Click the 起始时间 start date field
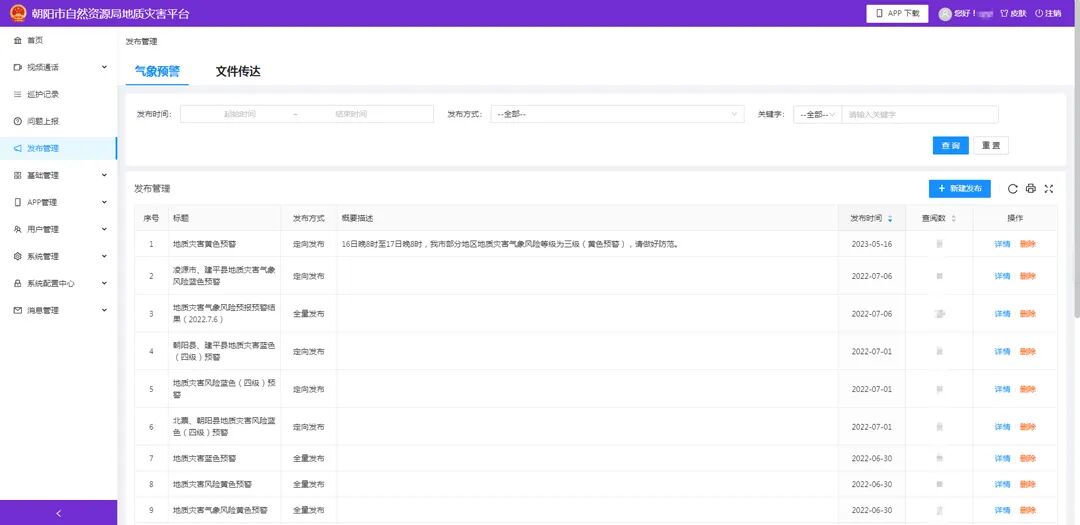Viewport: 1080px width, 525px height. [x=240, y=114]
